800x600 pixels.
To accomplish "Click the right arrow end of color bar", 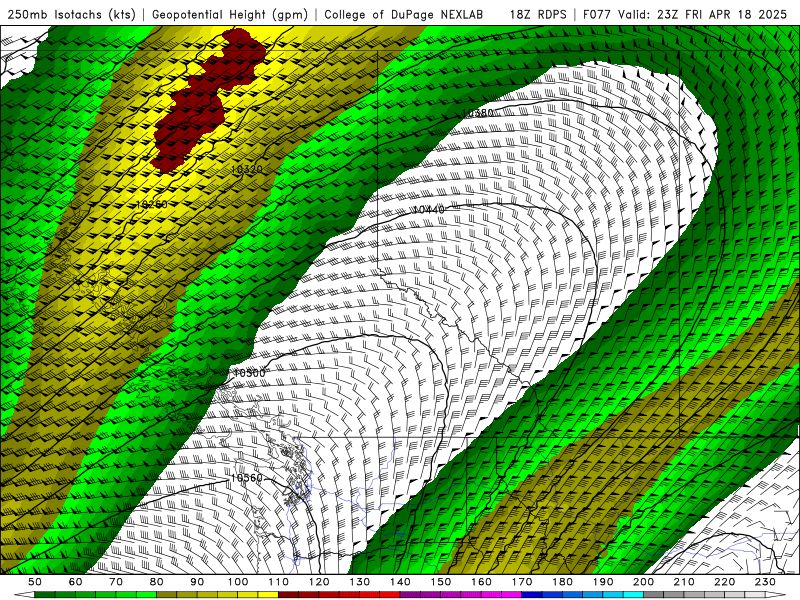I will (776, 595).
